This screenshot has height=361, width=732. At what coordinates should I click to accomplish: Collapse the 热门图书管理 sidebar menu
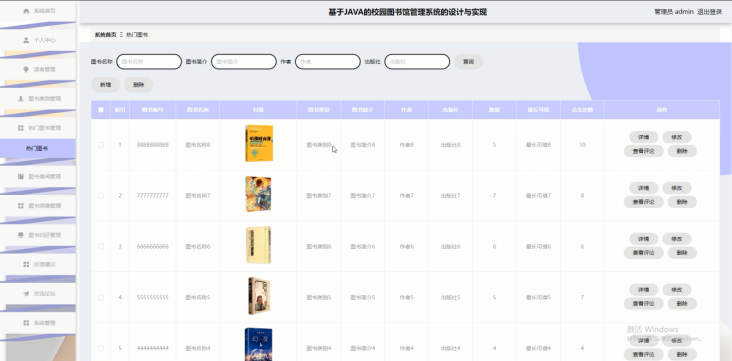[x=38, y=128]
